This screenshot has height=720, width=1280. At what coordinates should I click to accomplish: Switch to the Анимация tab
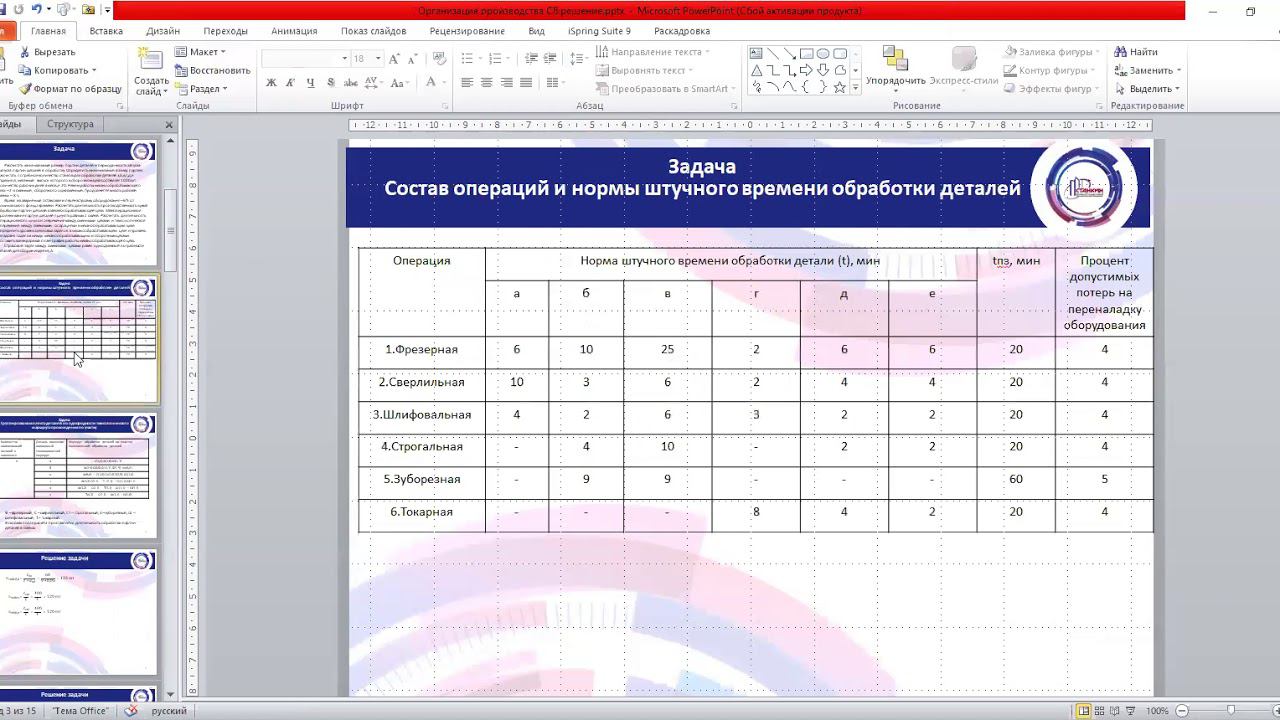click(293, 31)
